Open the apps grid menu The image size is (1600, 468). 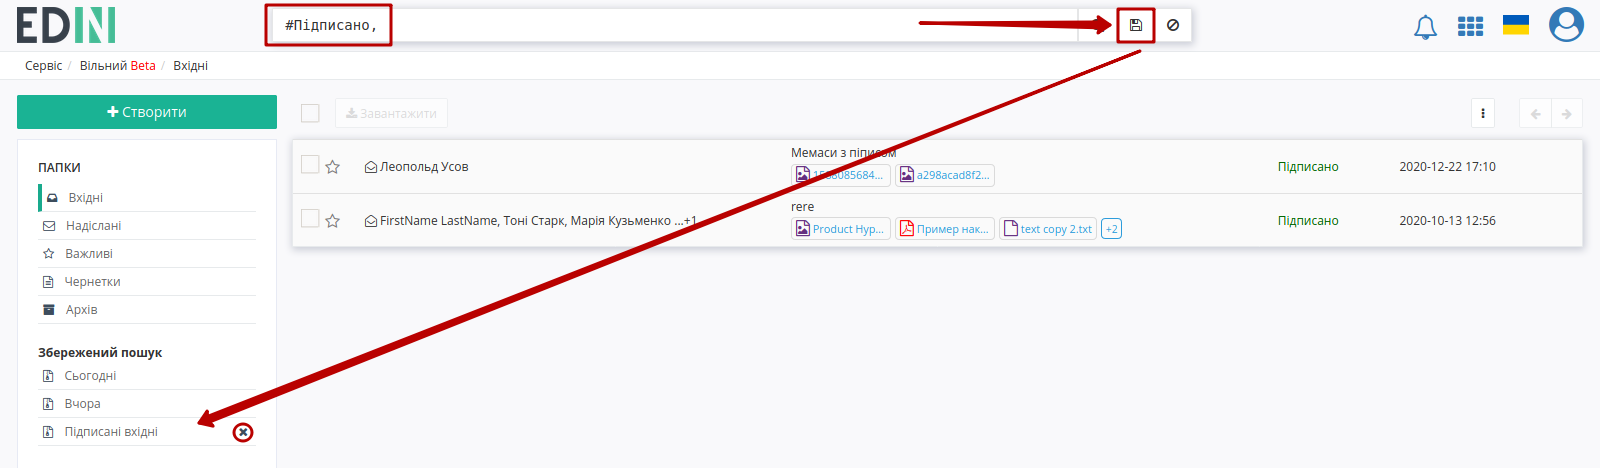pos(1470,26)
